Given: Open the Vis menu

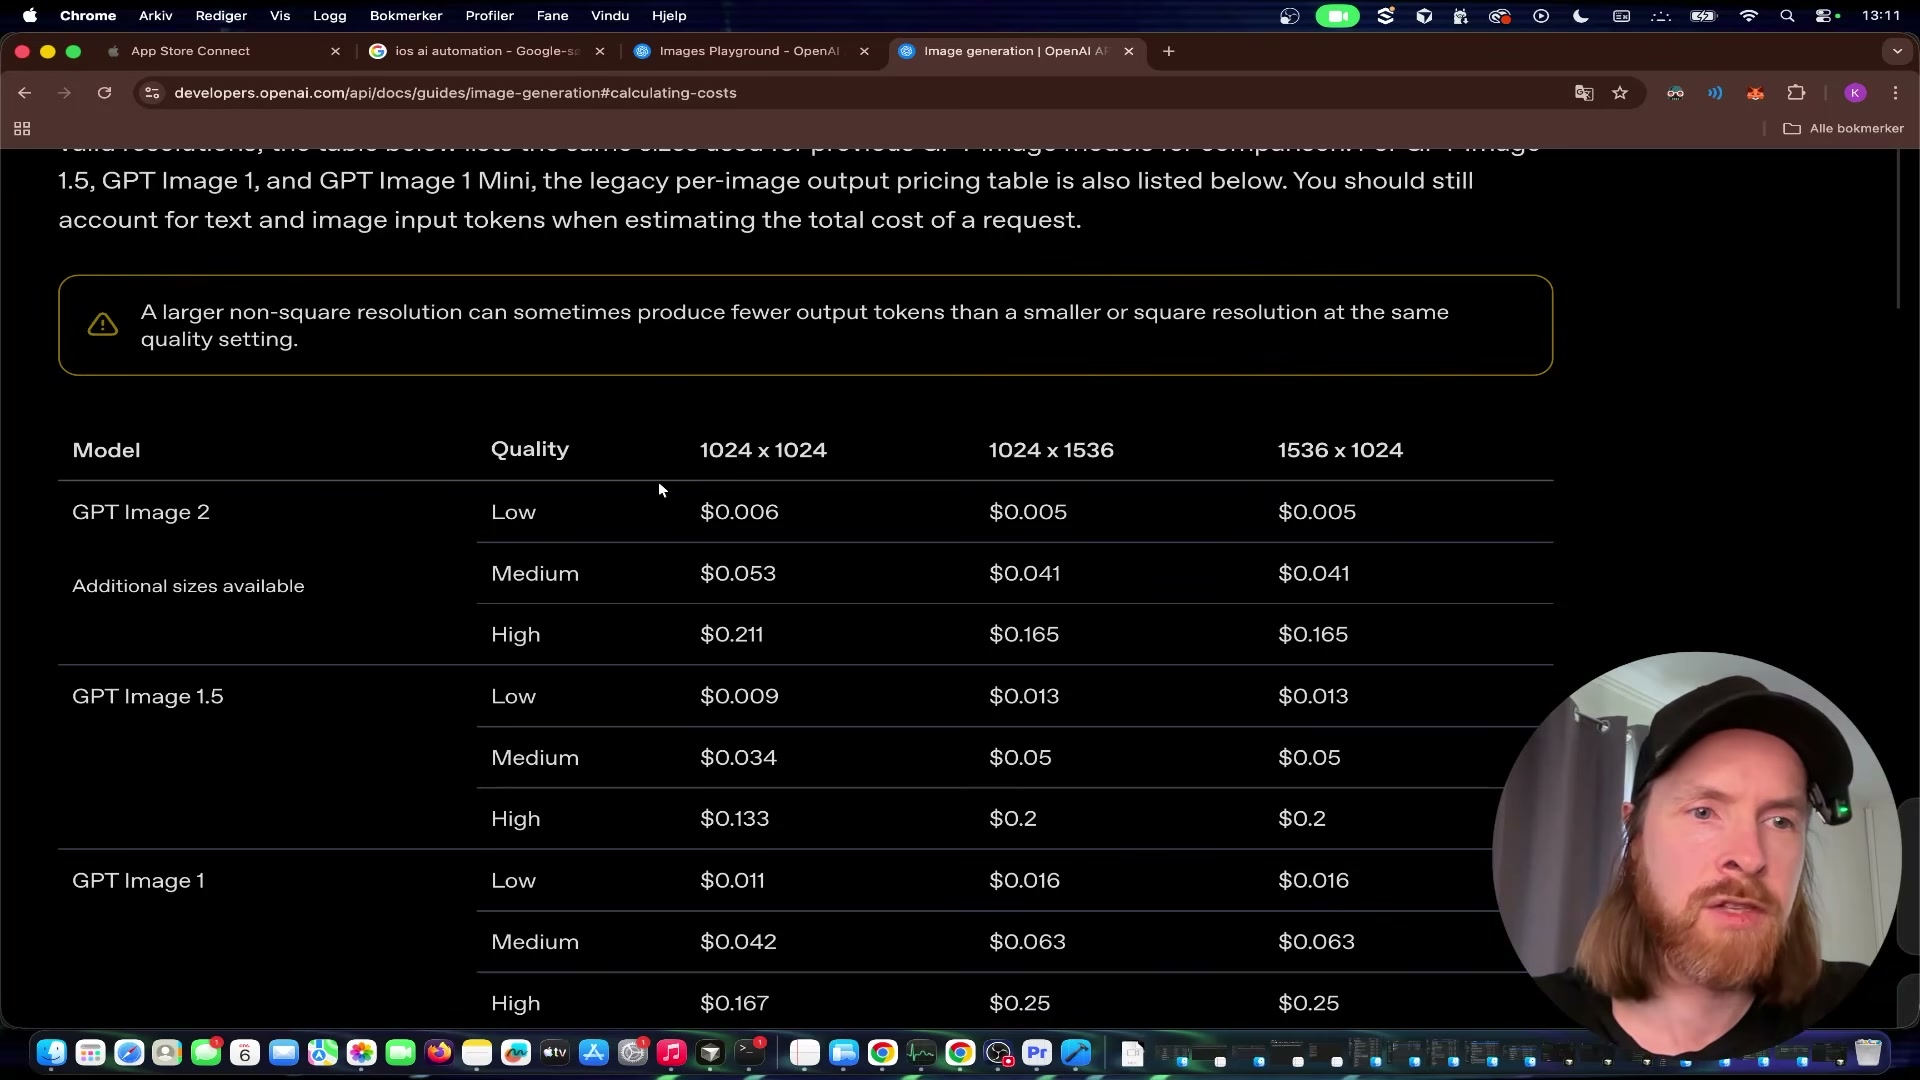Looking at the screenshot, I should coord(280,16).
